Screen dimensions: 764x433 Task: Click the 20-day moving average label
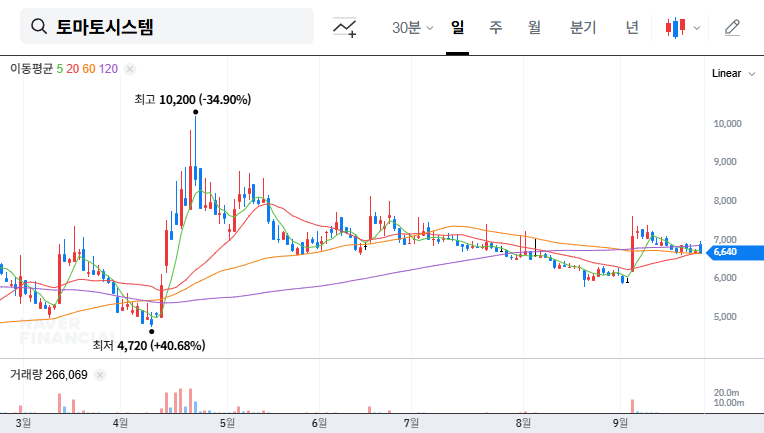coord(73,69)
